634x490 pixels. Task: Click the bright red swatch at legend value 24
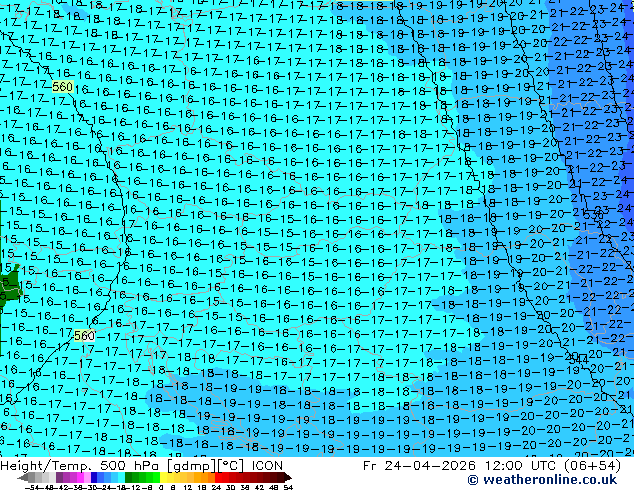pos(218,478)
